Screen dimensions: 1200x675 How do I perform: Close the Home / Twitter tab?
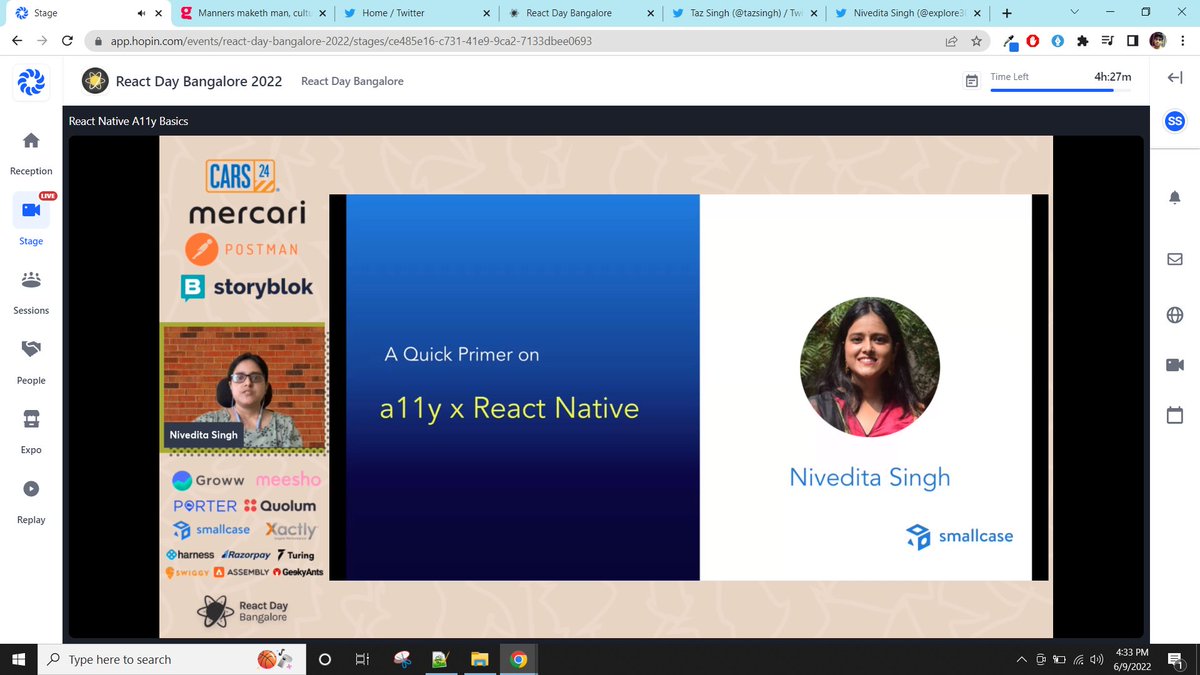[x=487, y=13]
